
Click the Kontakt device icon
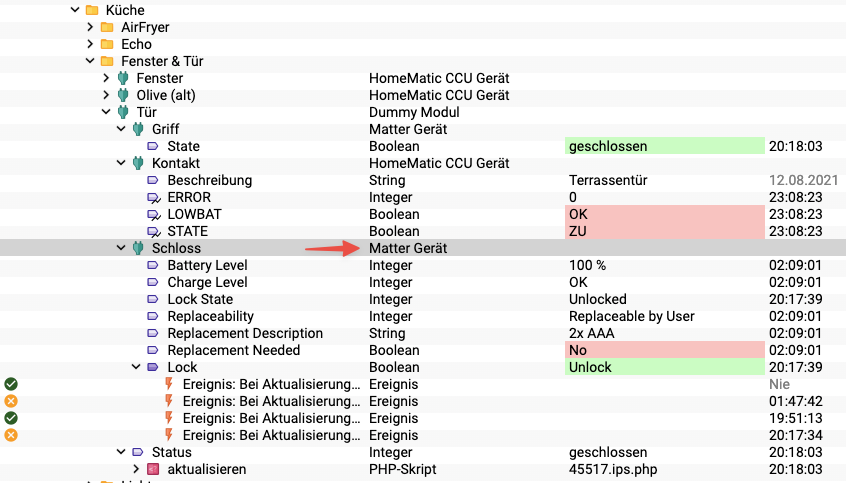[x=138, y=163]
